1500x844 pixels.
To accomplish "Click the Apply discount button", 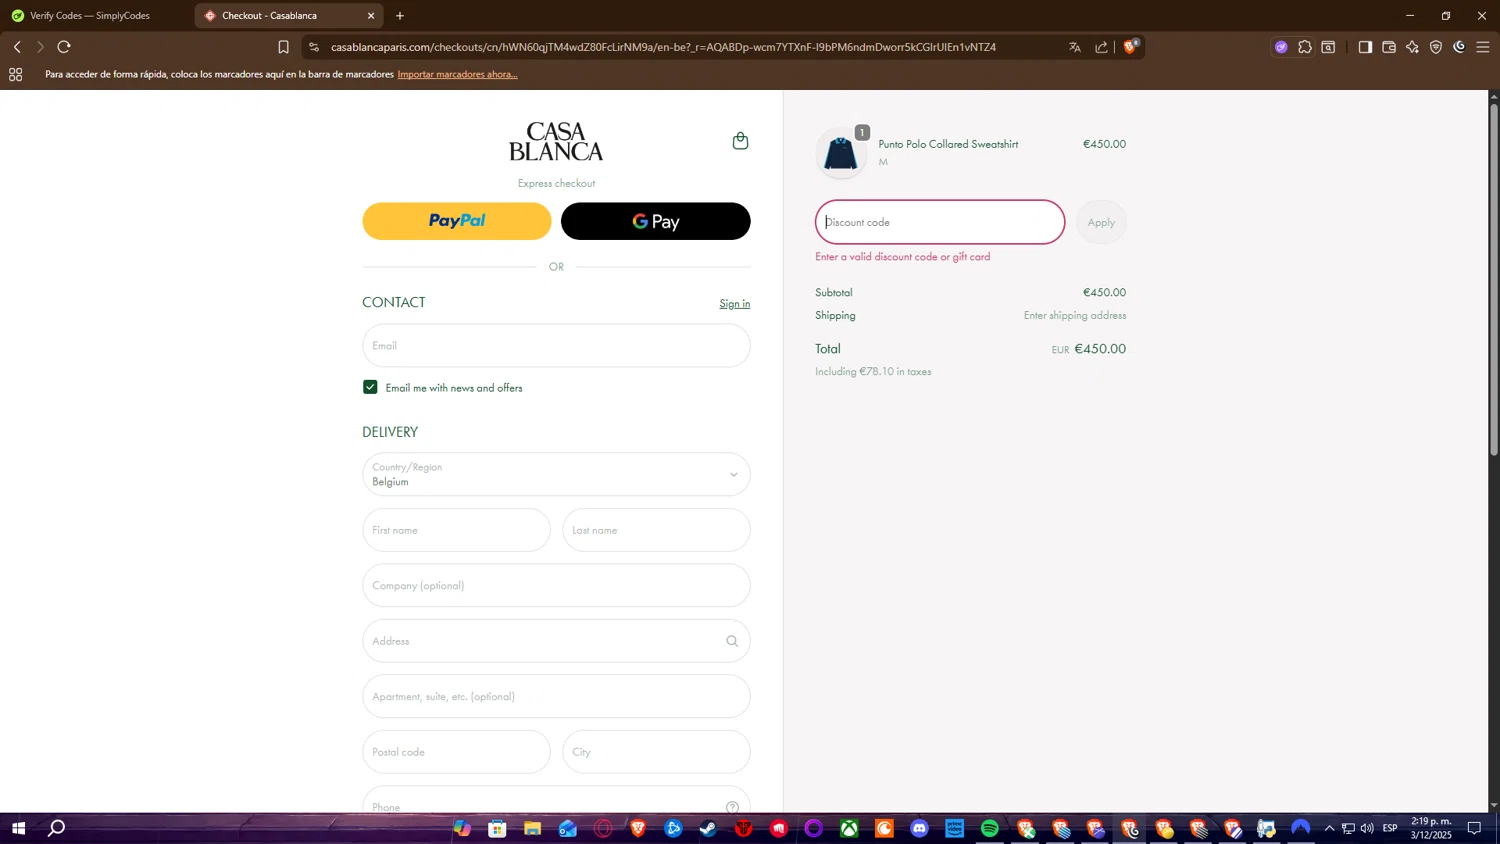I will click(x=1101, y=222).
